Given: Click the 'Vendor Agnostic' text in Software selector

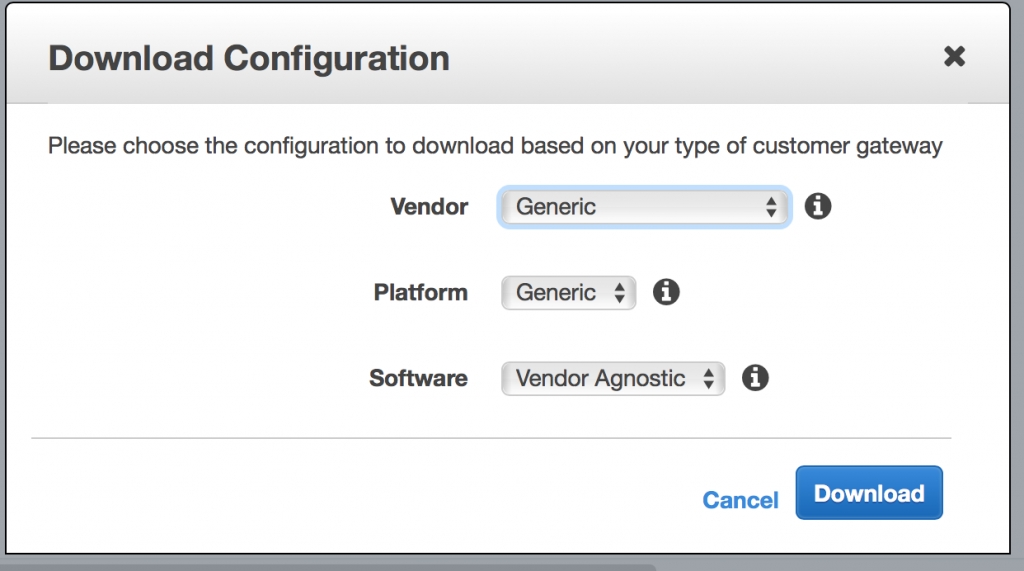Looking at the screenshot, I should (600, 379).
